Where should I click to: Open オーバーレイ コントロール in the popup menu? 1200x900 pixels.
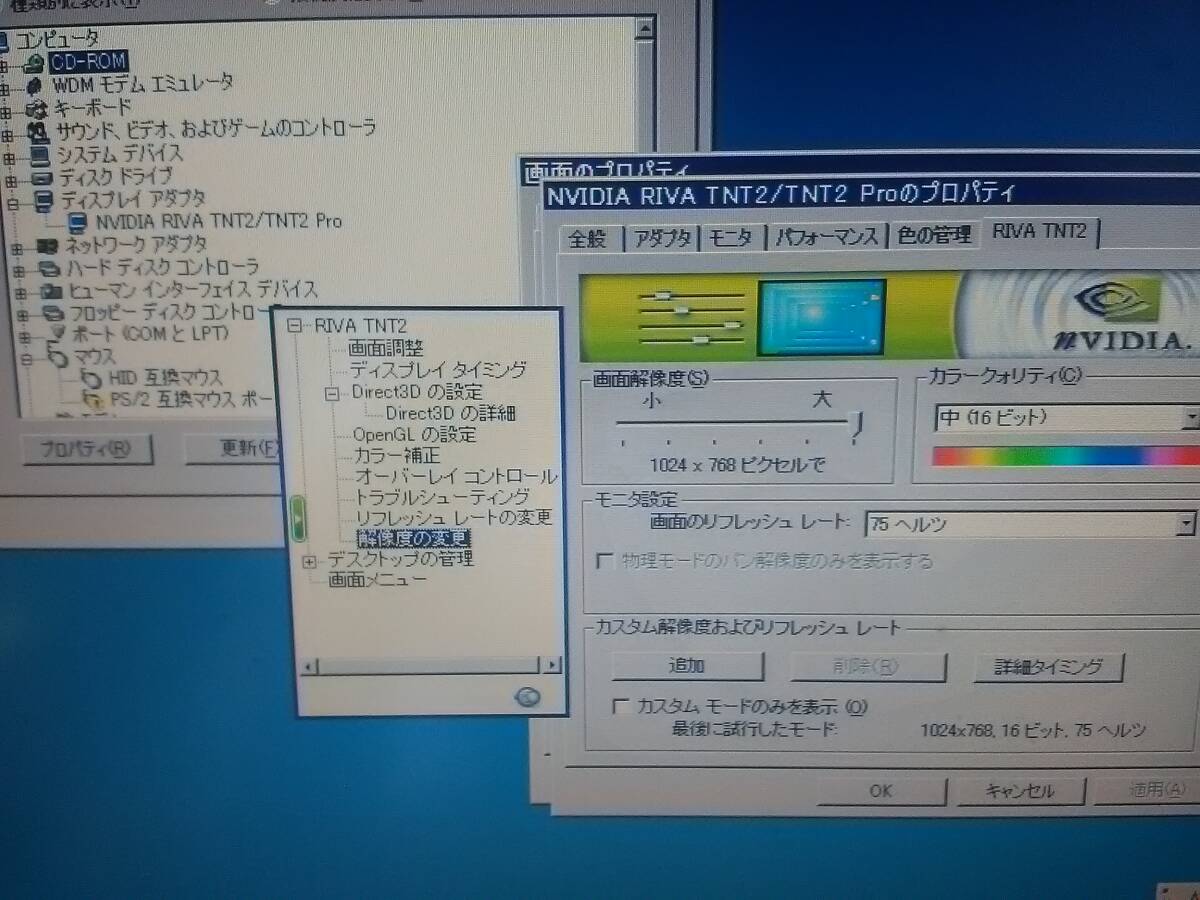(x=456, y=476)
